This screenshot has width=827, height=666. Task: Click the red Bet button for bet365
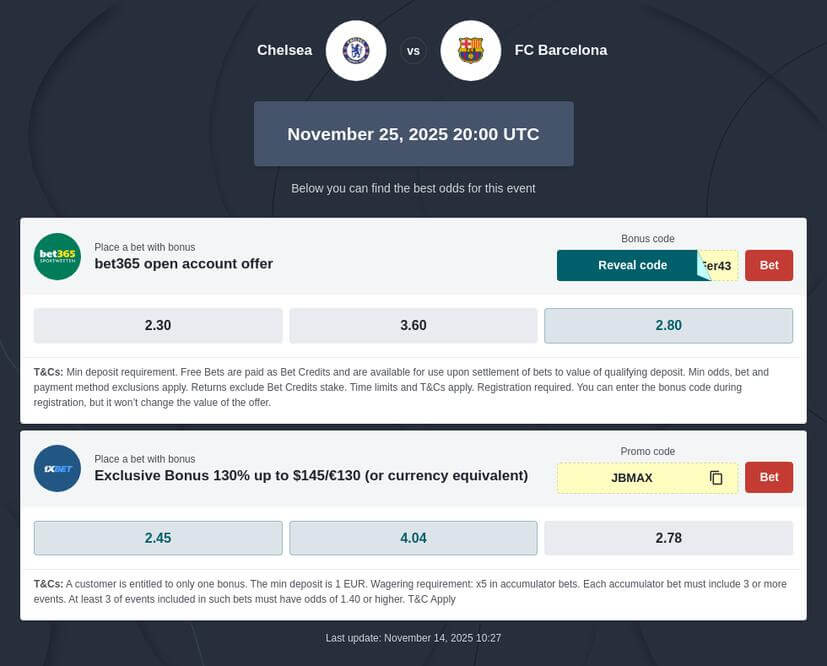[x=769, y=266]
